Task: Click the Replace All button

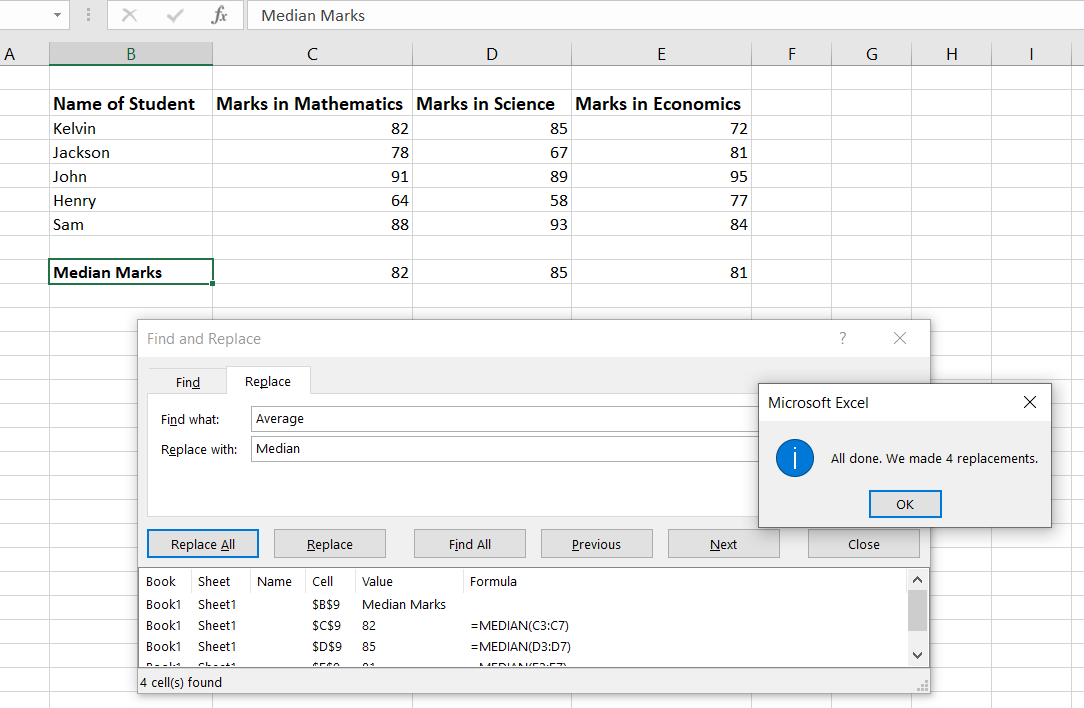Action: [203, 544]
